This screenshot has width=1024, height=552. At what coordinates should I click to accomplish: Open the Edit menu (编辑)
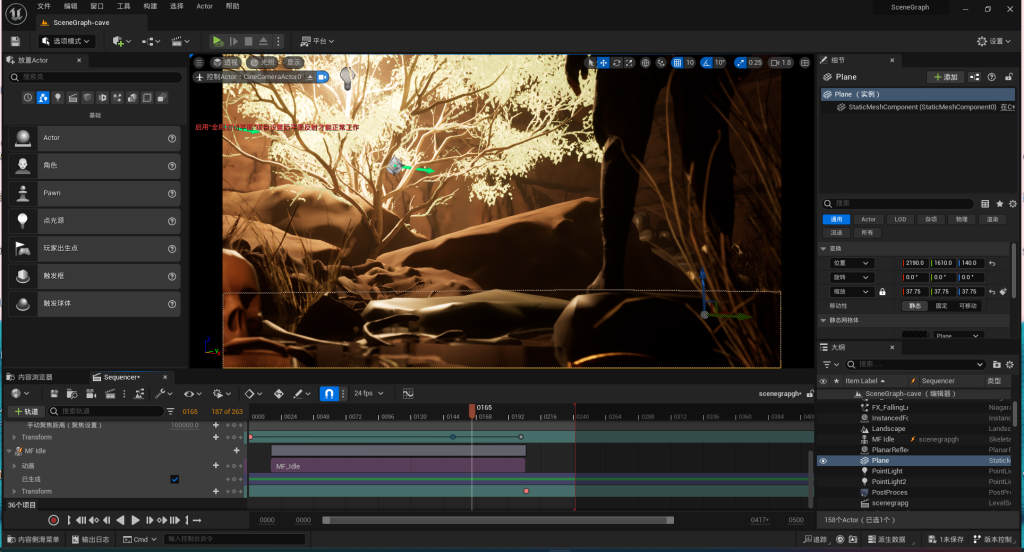pos(71,7)
